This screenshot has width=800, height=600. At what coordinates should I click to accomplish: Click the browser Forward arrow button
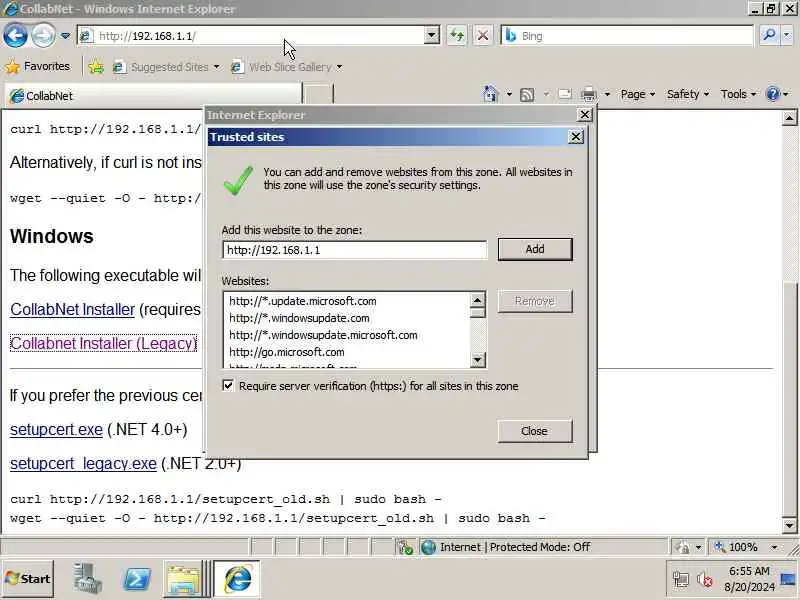[x=43, y=36]
